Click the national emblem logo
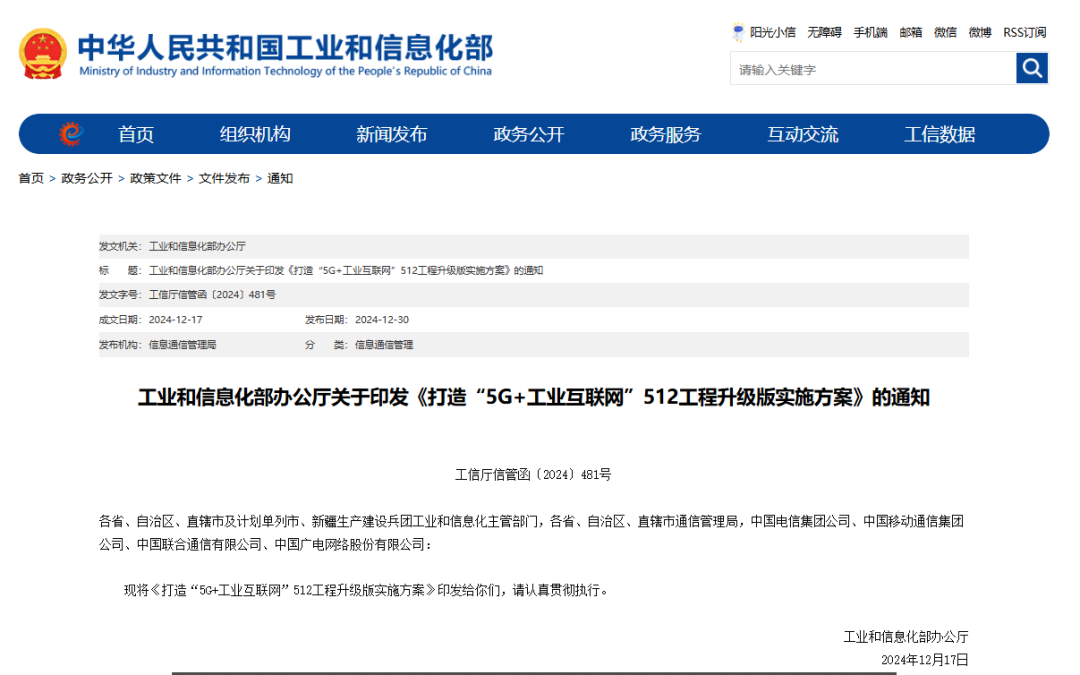The image size is (1080, 675). click(x=43, y=54)
